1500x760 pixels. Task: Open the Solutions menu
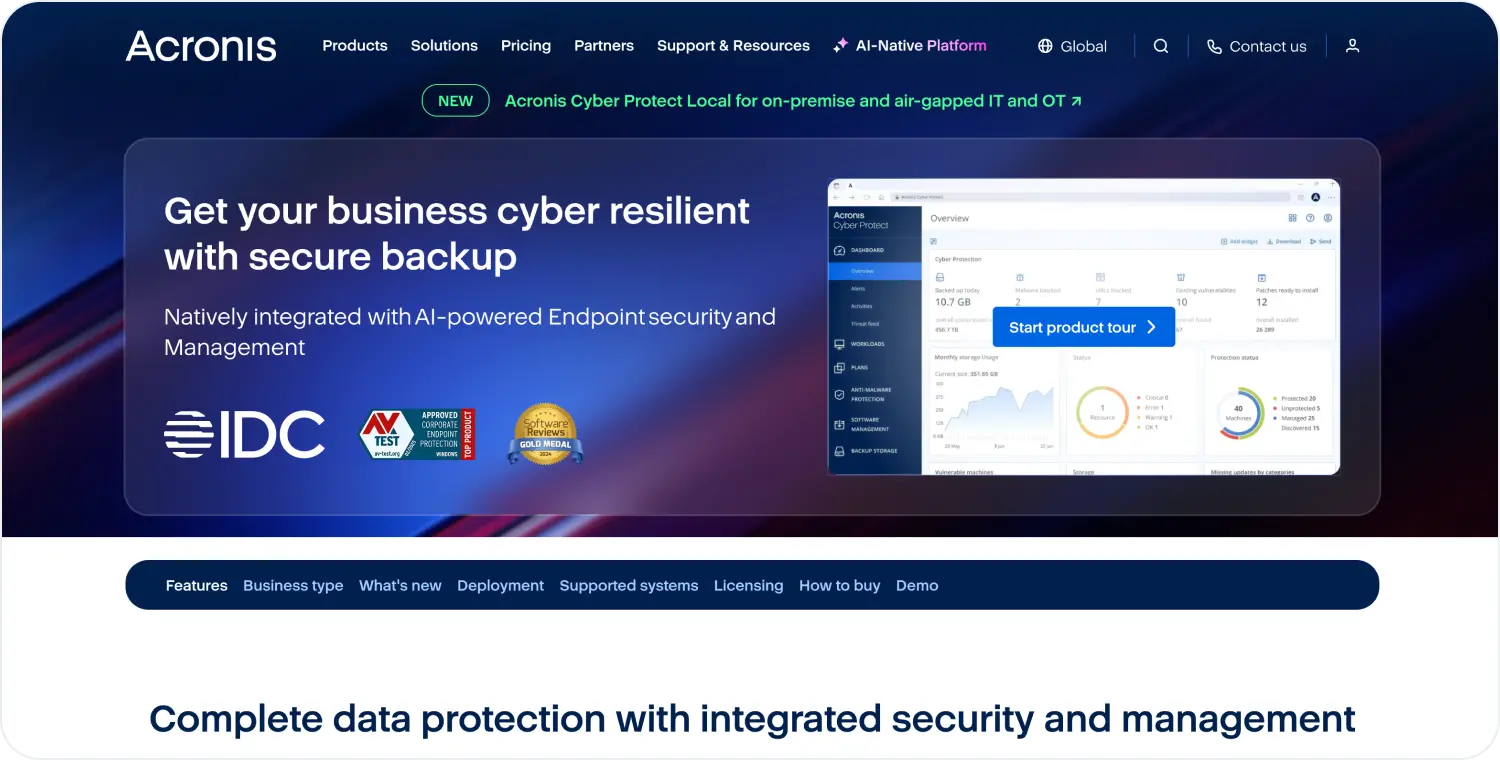444,46
